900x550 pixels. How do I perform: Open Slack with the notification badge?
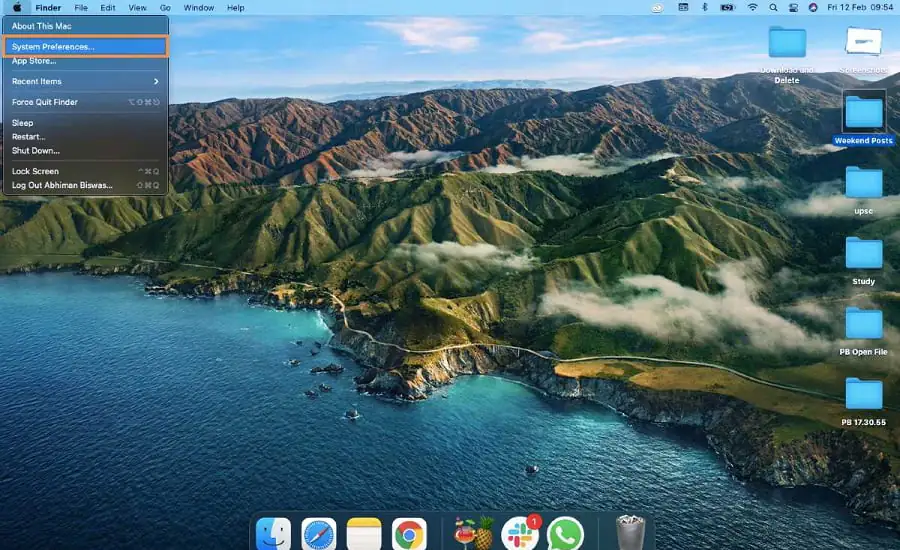(519, 534)
